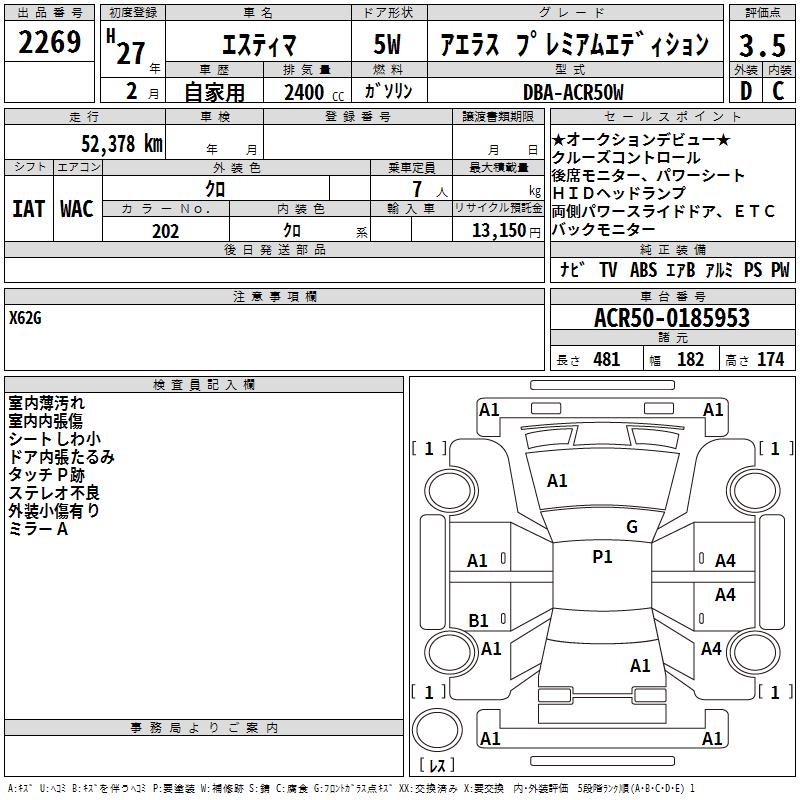Screen dimensions: 800x800
Task: Click the exterior grade D
Action: point(746,91)
